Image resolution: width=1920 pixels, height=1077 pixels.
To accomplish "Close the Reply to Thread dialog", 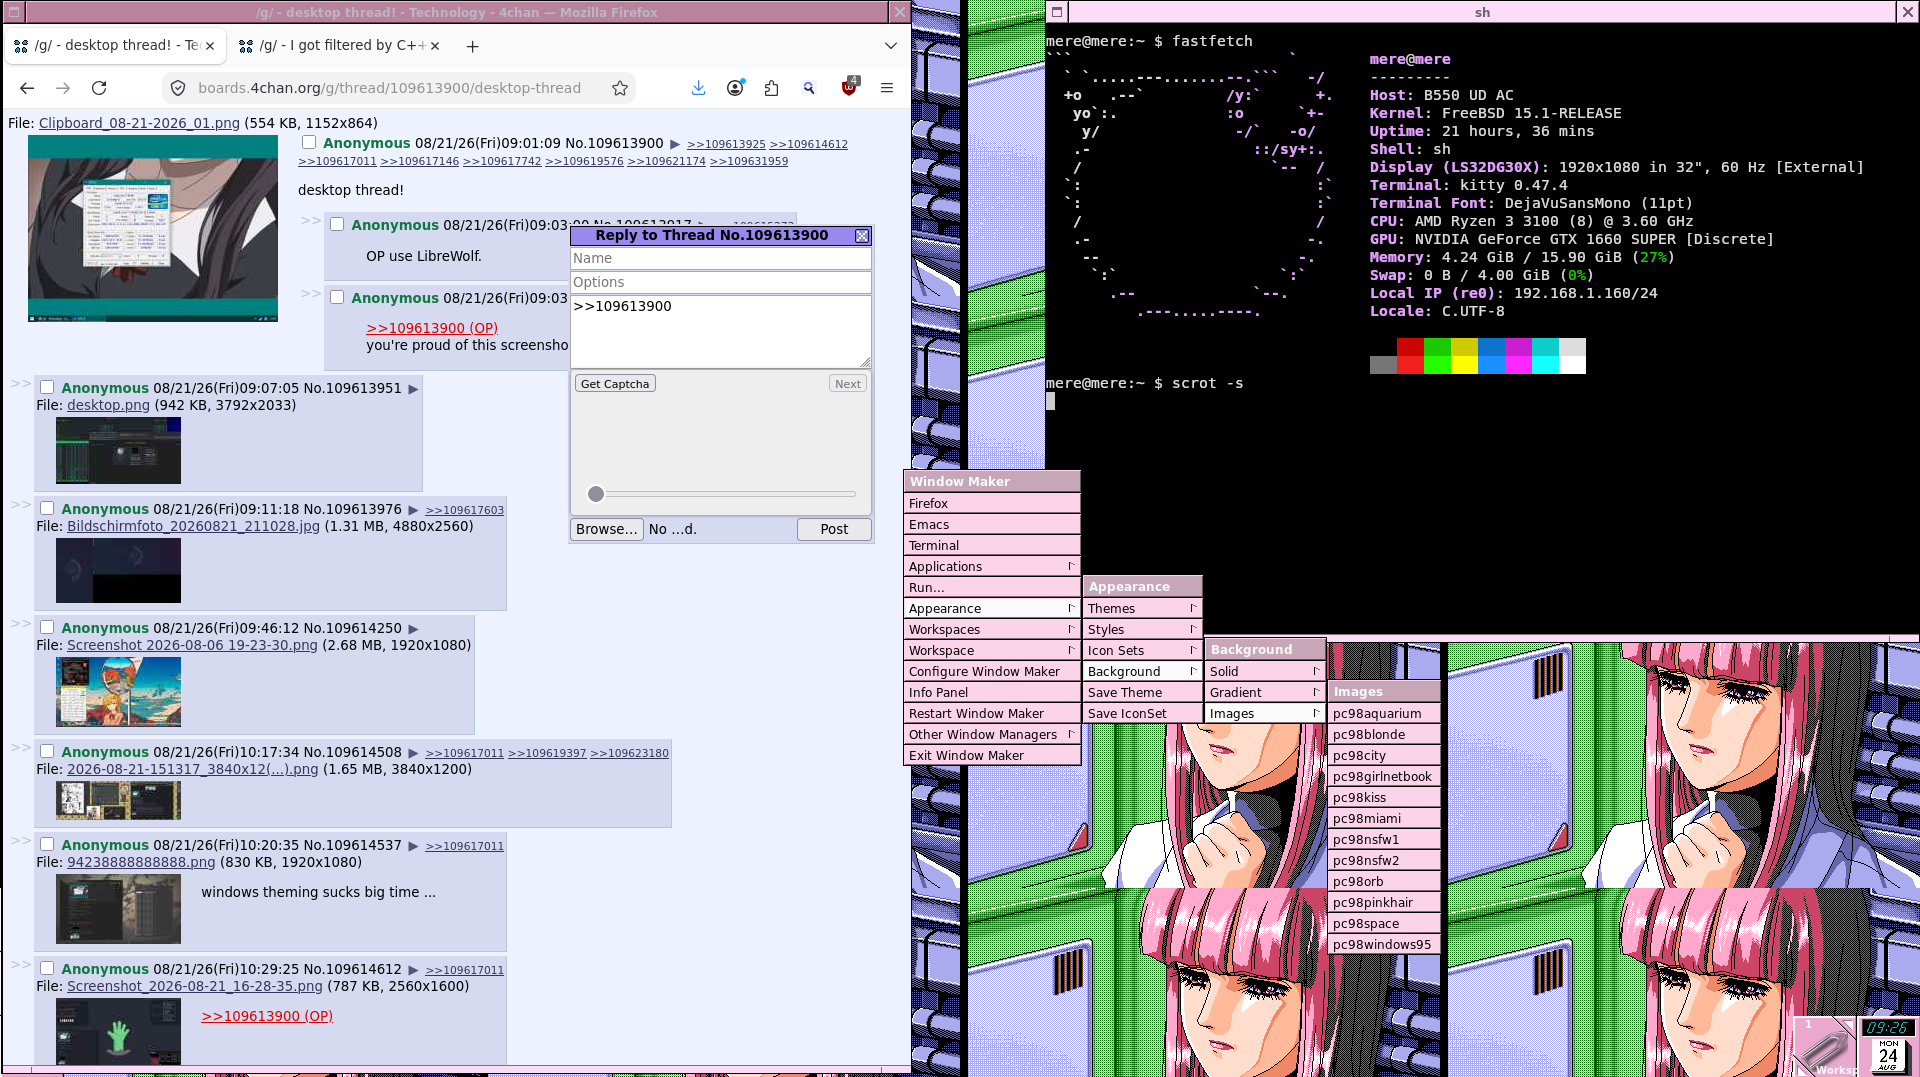I will (x=862, y=236).
